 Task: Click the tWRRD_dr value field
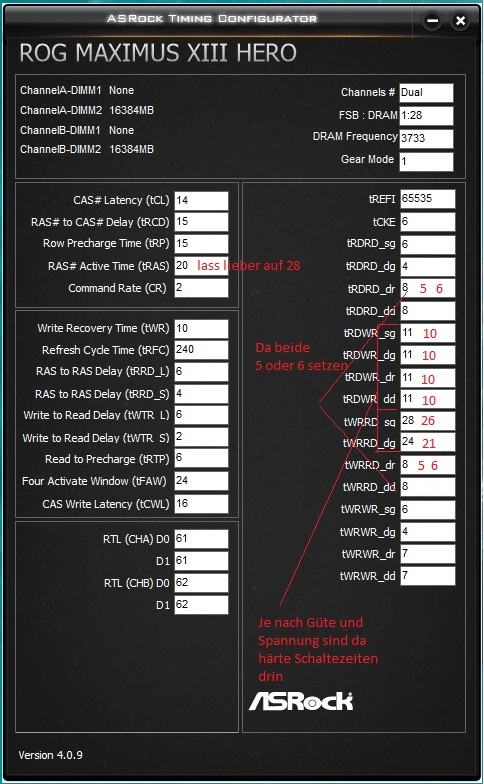[428, 465]
